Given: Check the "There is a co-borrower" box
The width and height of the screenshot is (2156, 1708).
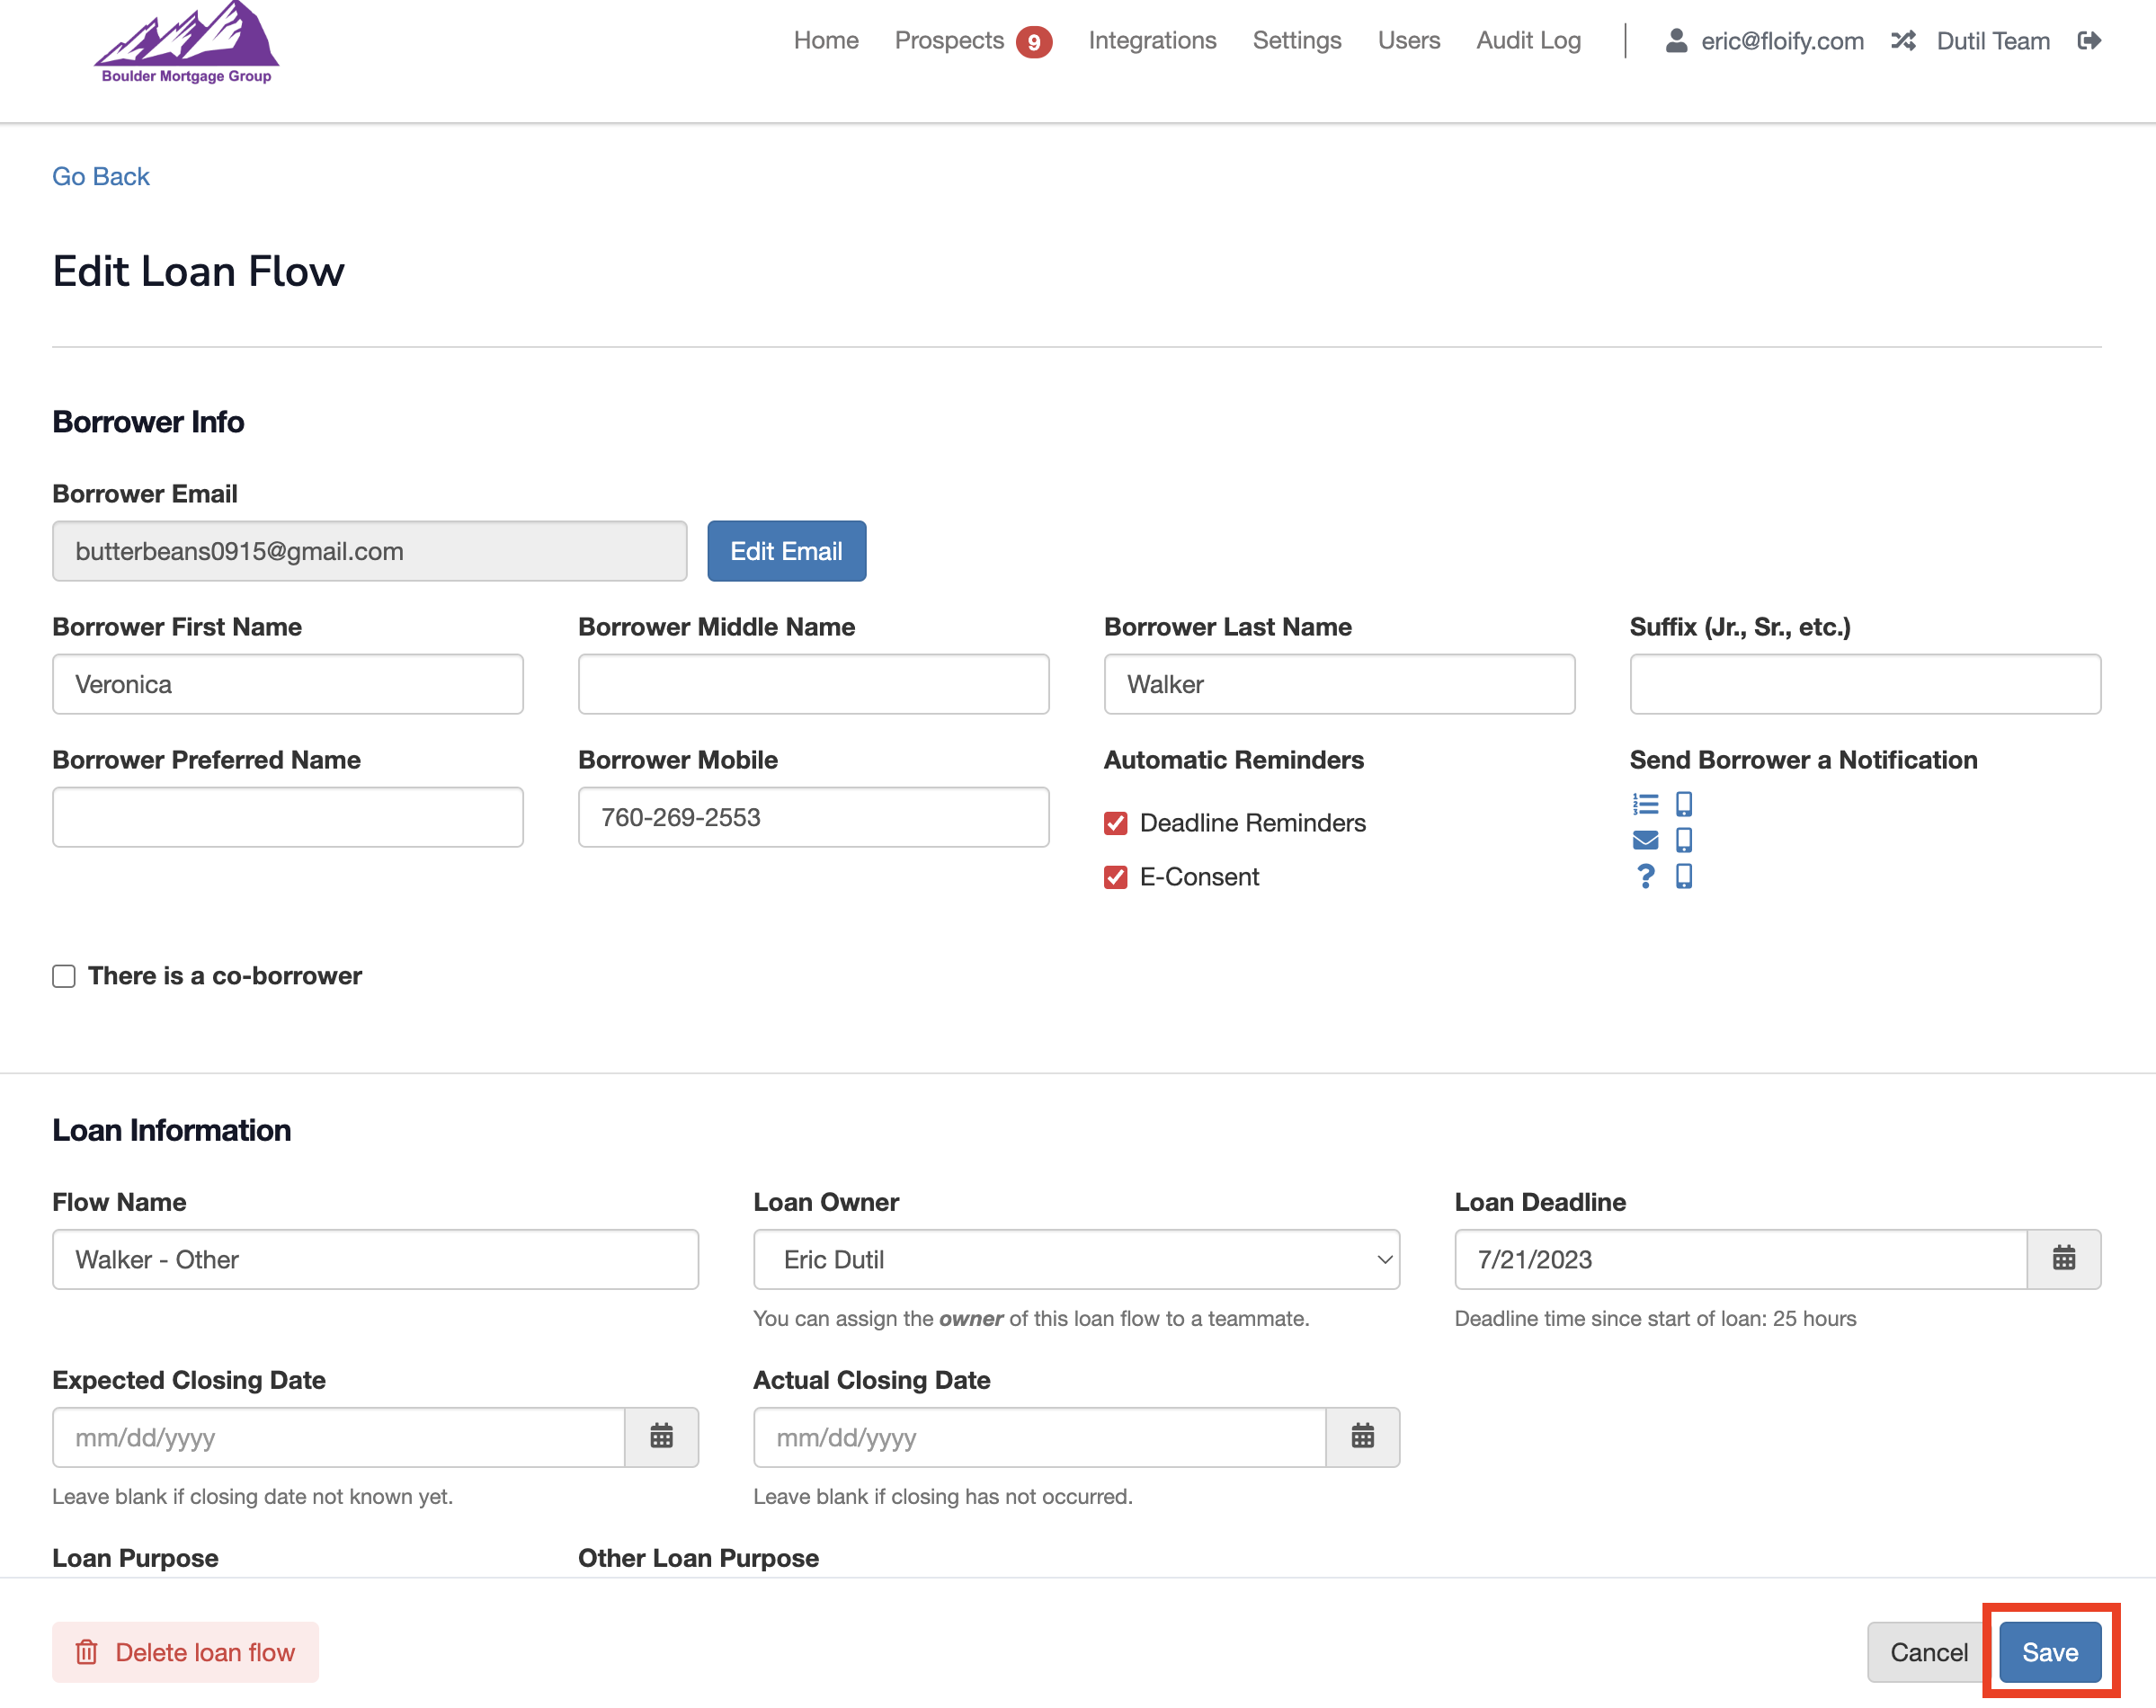Looking at the screenshot, I should point(64,976).
